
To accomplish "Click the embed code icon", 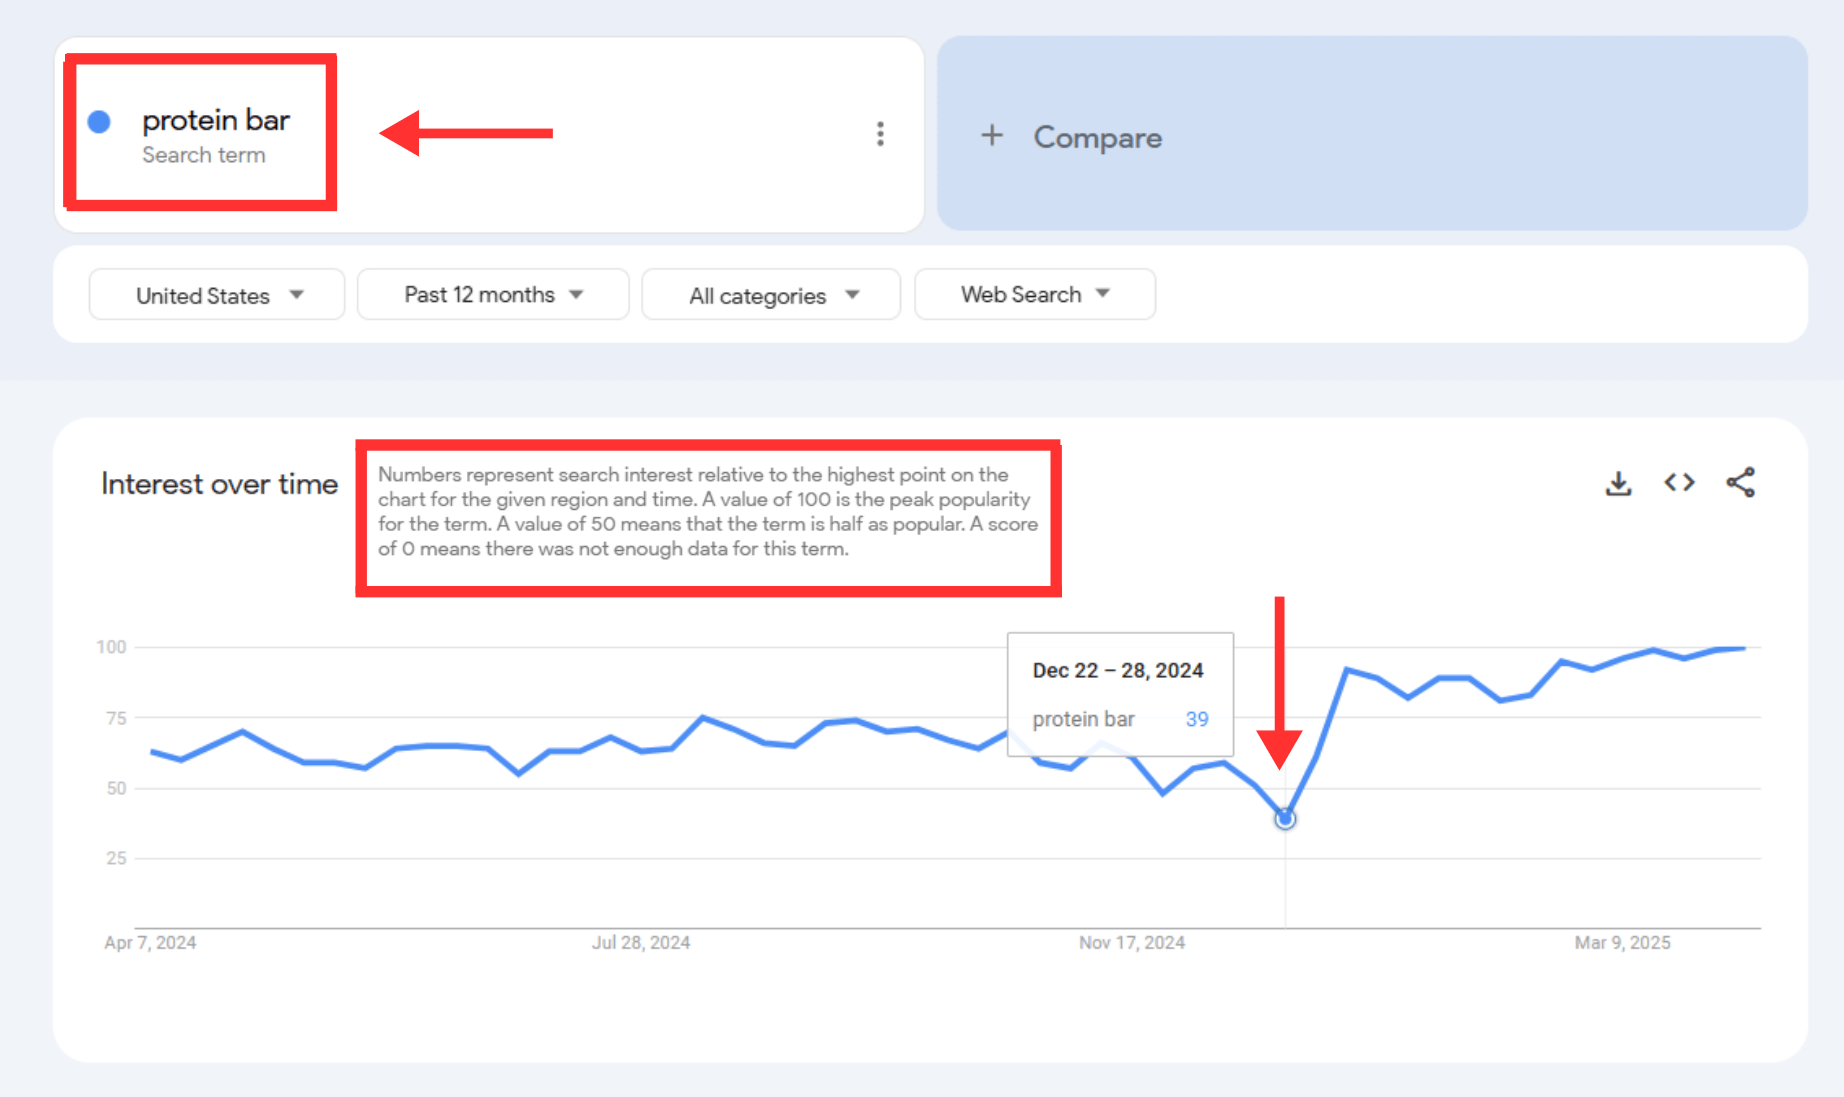I will point(1679,483).
